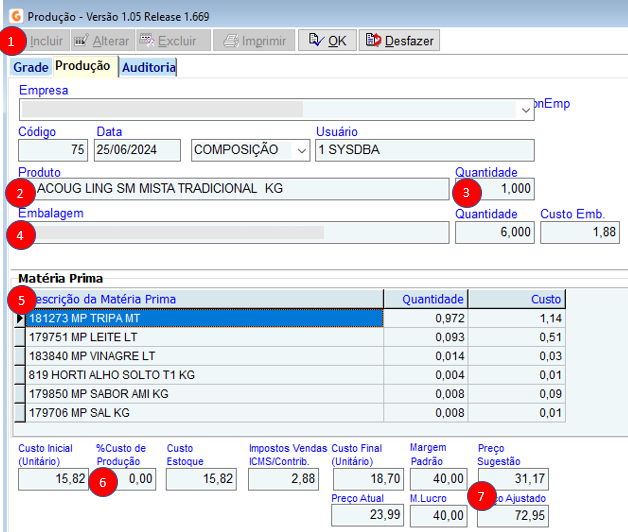Click the Imprimir printer icon
This screenshot has width=628, height=532.
coord(230,41)
